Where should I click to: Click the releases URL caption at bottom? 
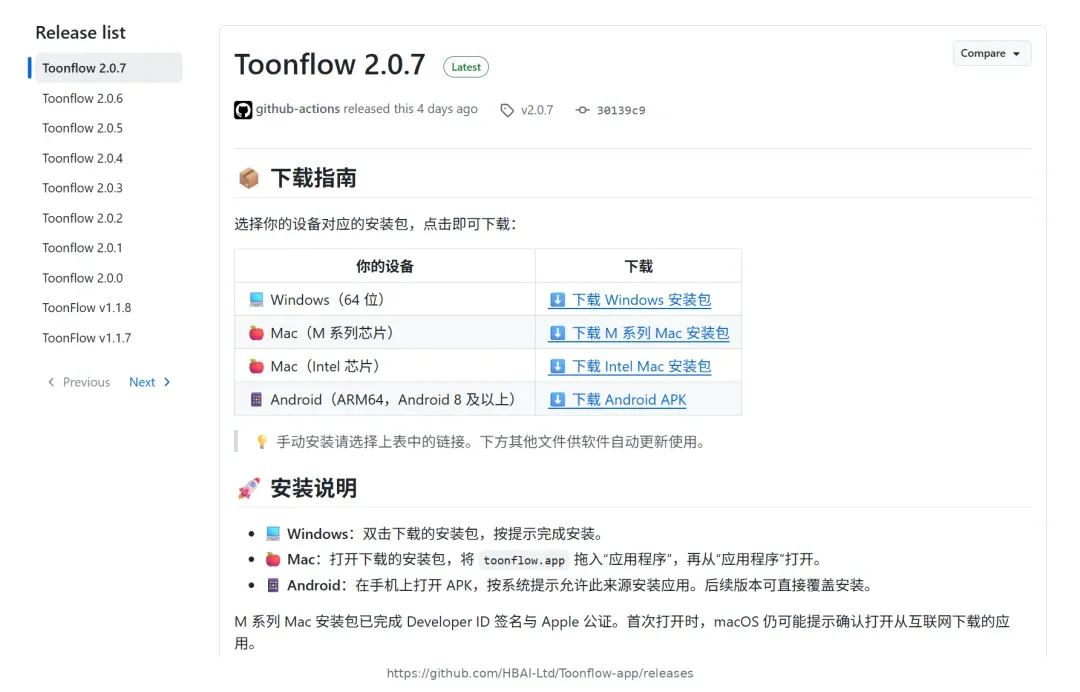point(540,673)
